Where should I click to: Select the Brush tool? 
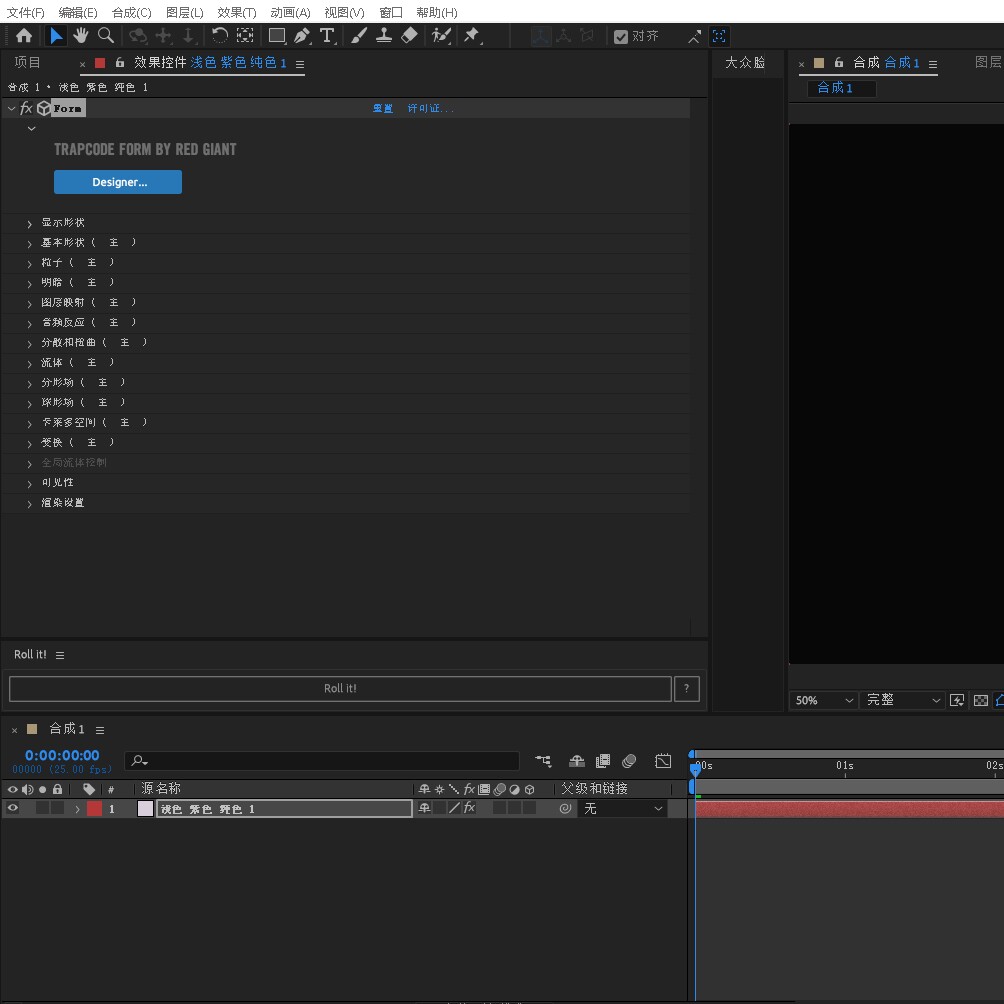[359, 36]
